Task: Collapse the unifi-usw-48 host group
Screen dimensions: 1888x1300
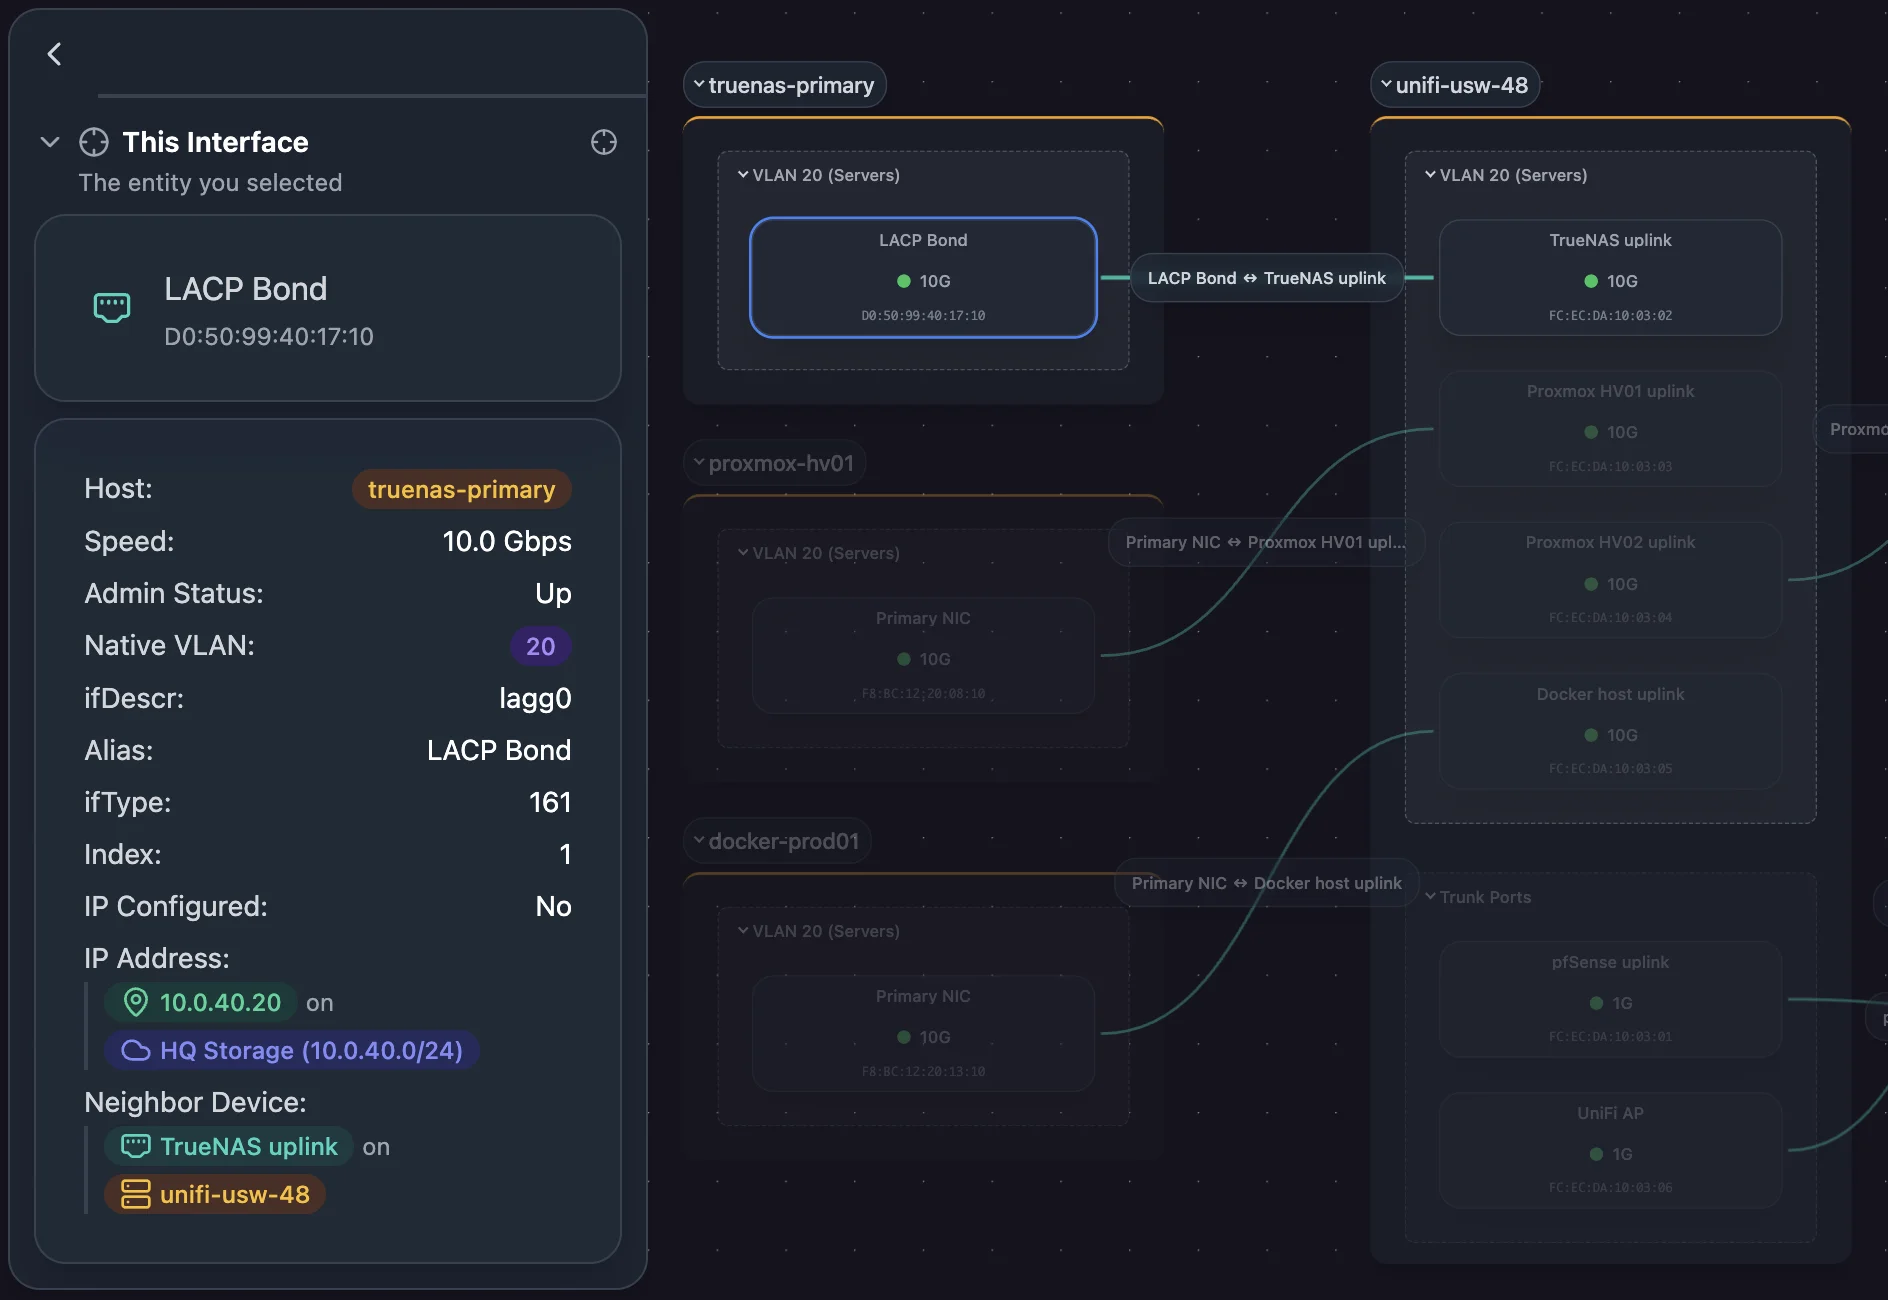Action: tap(1386, 85)
